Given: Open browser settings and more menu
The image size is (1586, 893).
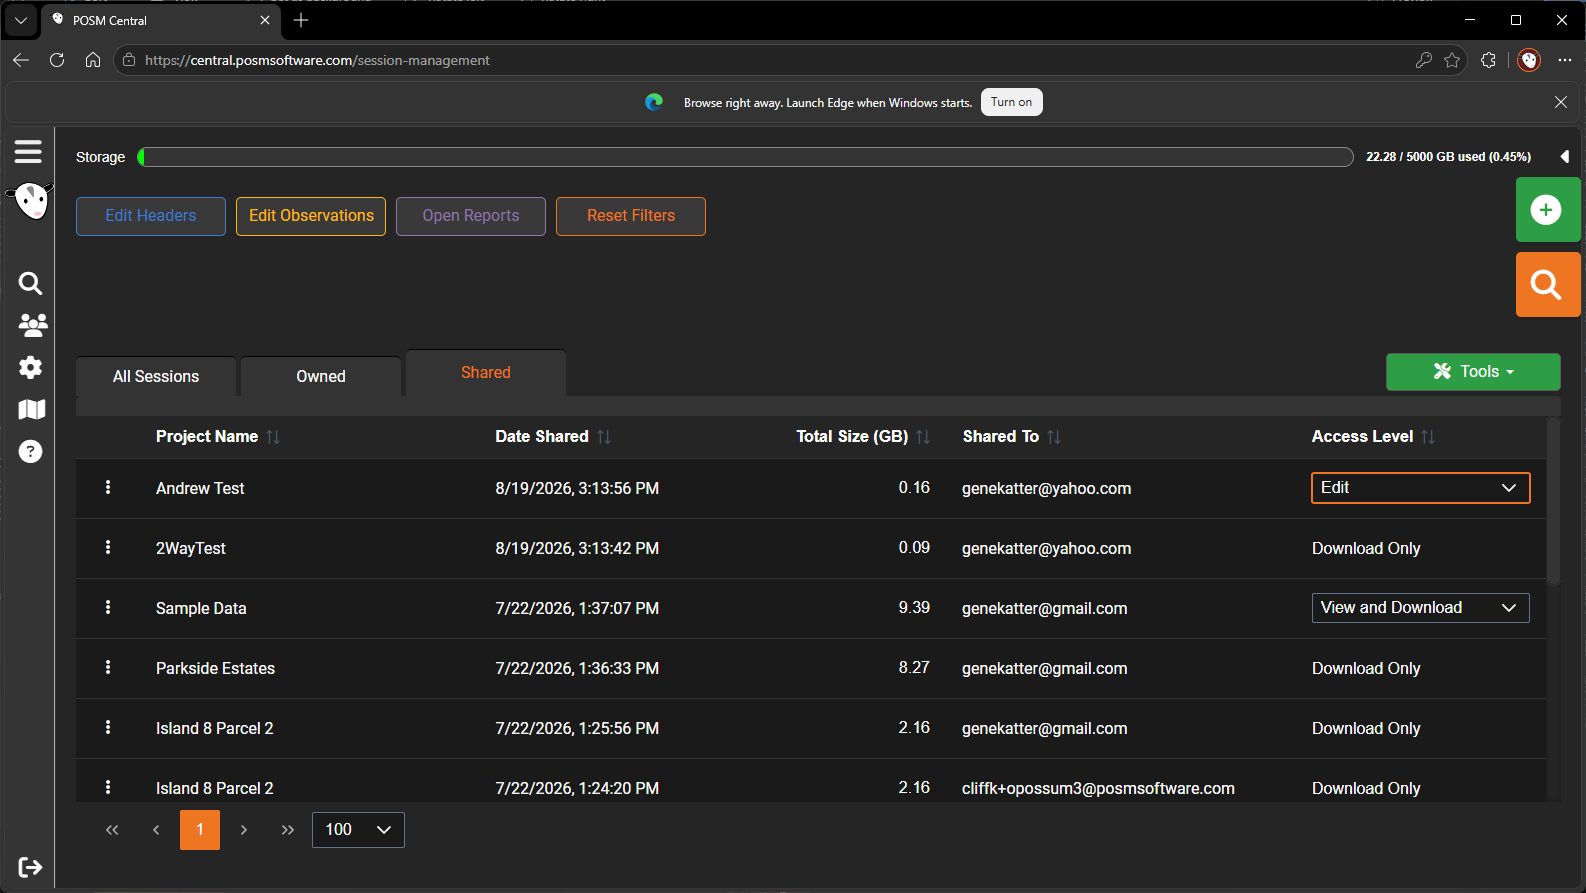Looking at the screenshot, I should [x=1565, y=60].
